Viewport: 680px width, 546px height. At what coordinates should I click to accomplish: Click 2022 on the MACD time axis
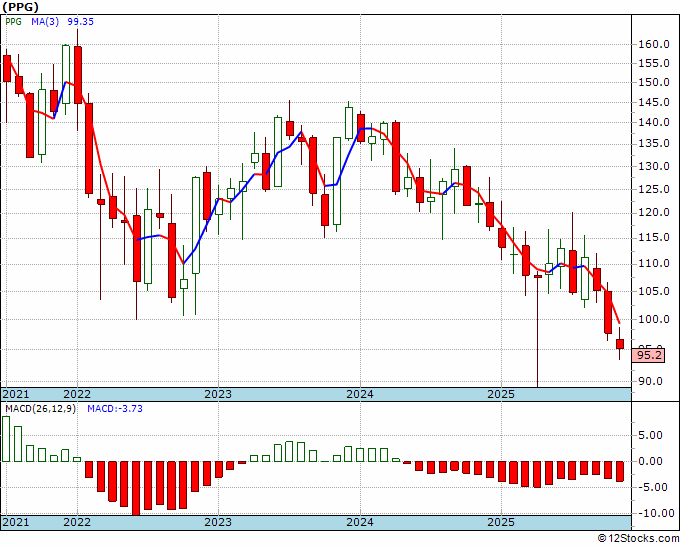77,522
